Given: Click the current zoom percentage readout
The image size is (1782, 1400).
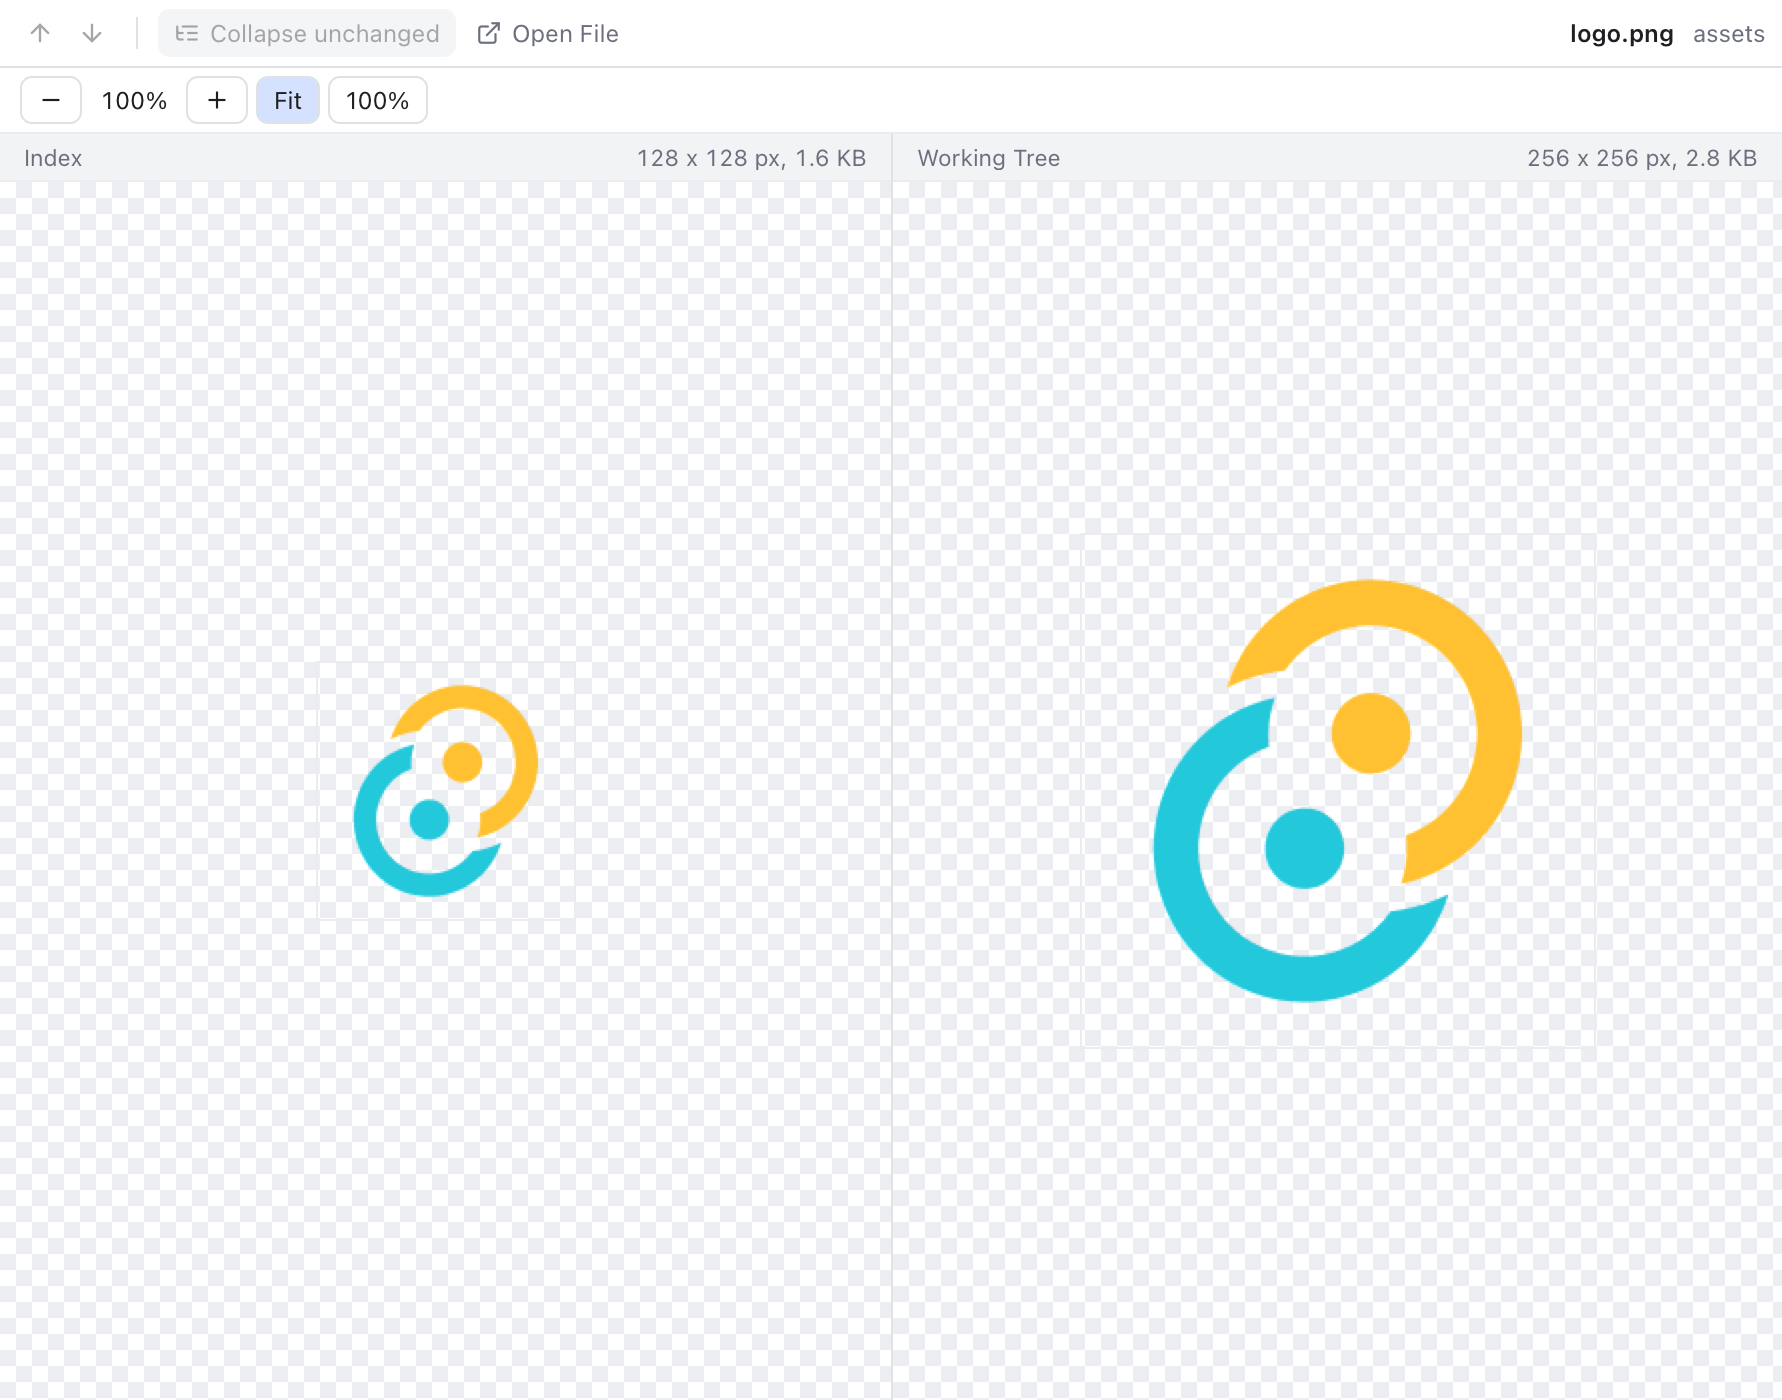Looking at the screenshot, I should click(x=134, y=100).
